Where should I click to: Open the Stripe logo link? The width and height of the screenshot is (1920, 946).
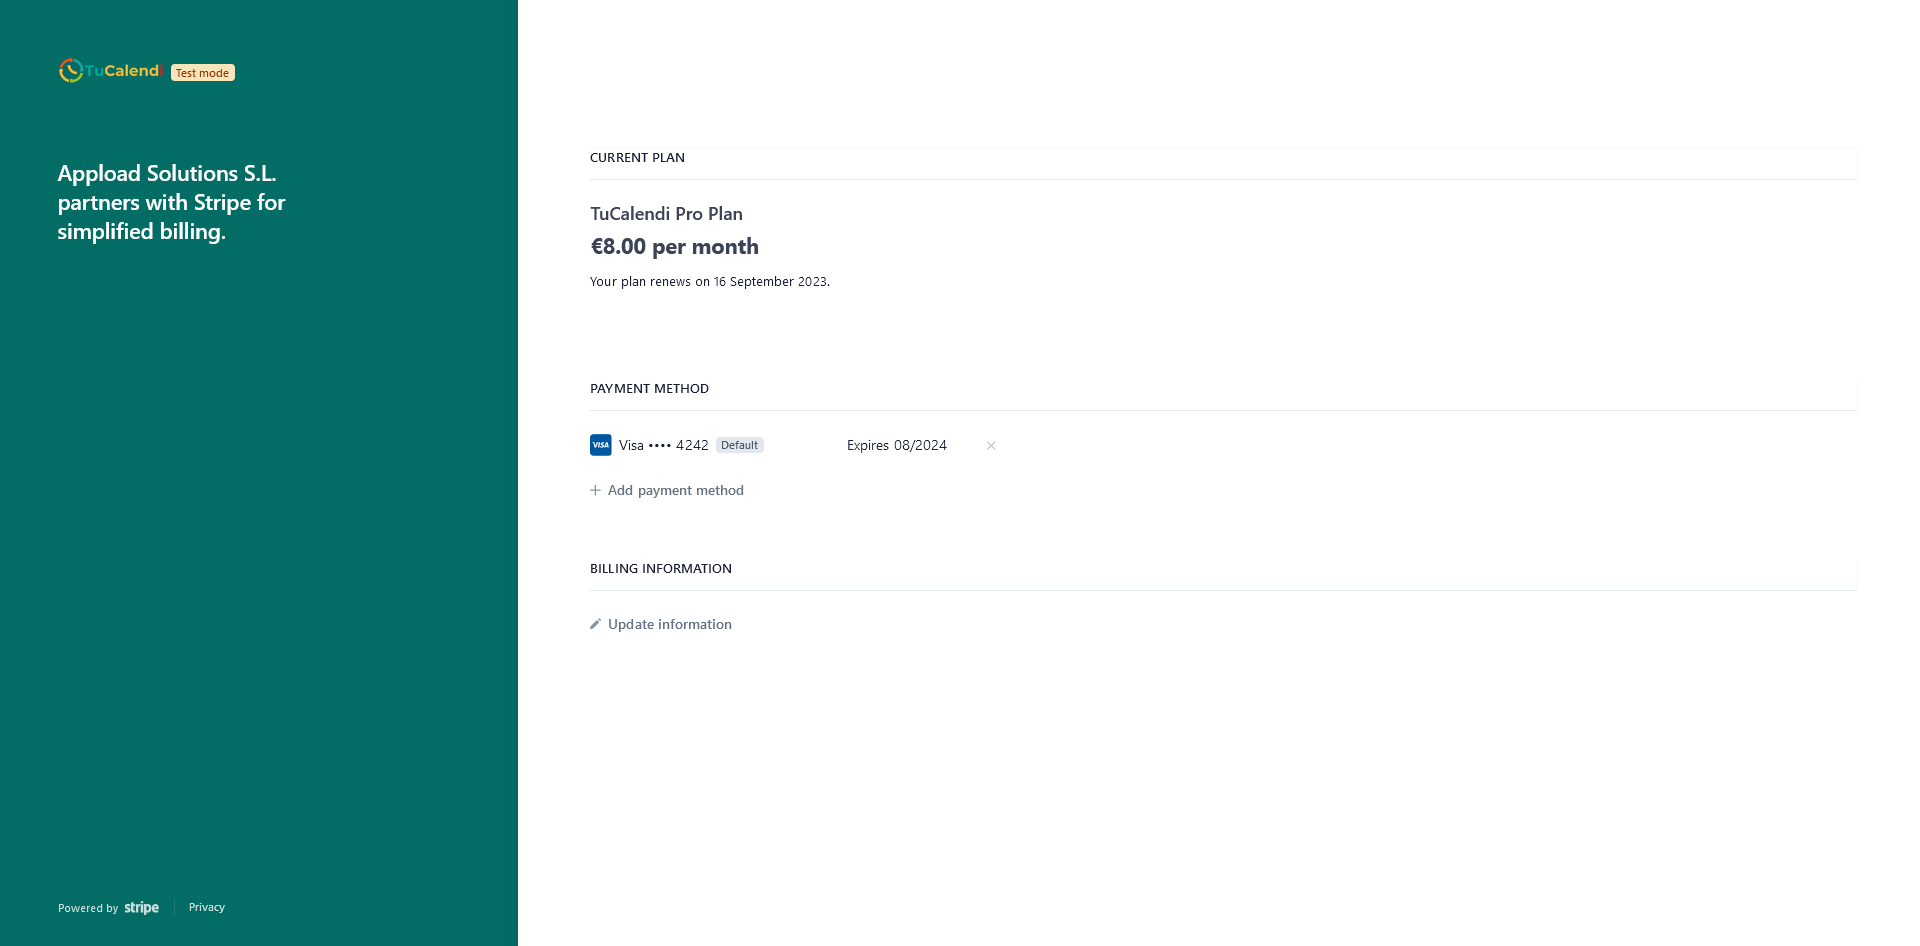142,908
